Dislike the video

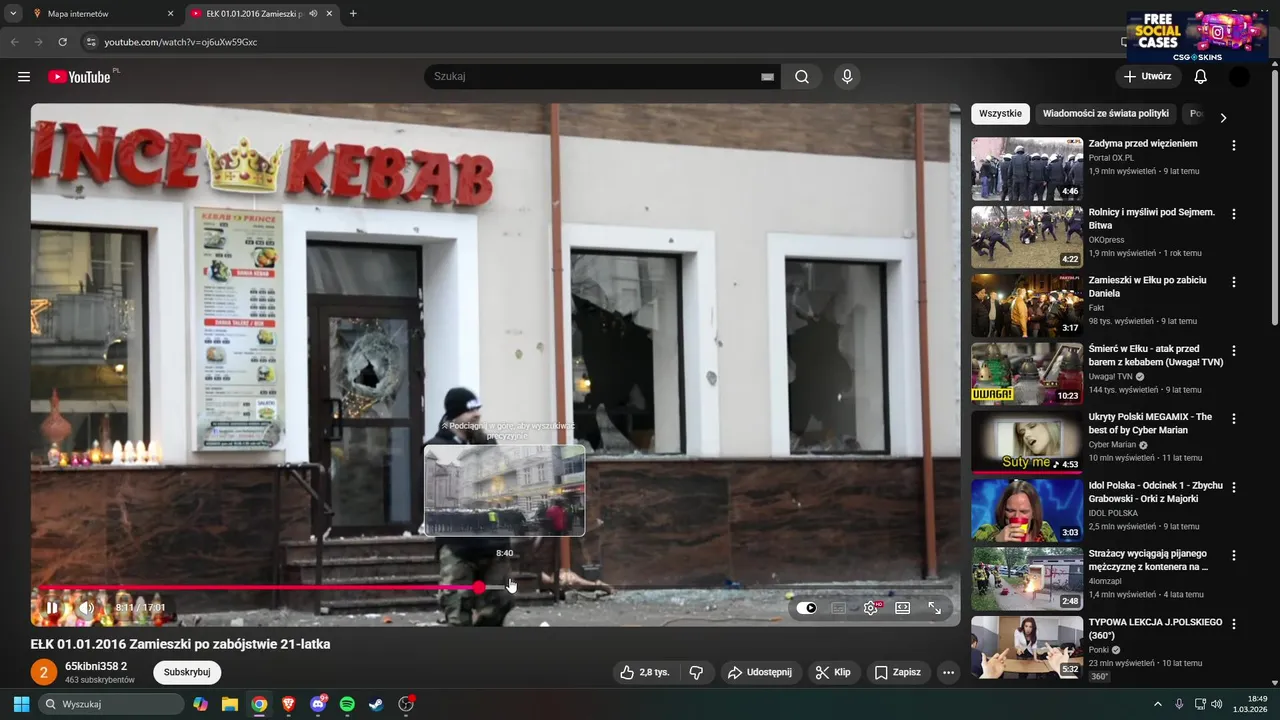pyautogui.click(x=697, y=672)
